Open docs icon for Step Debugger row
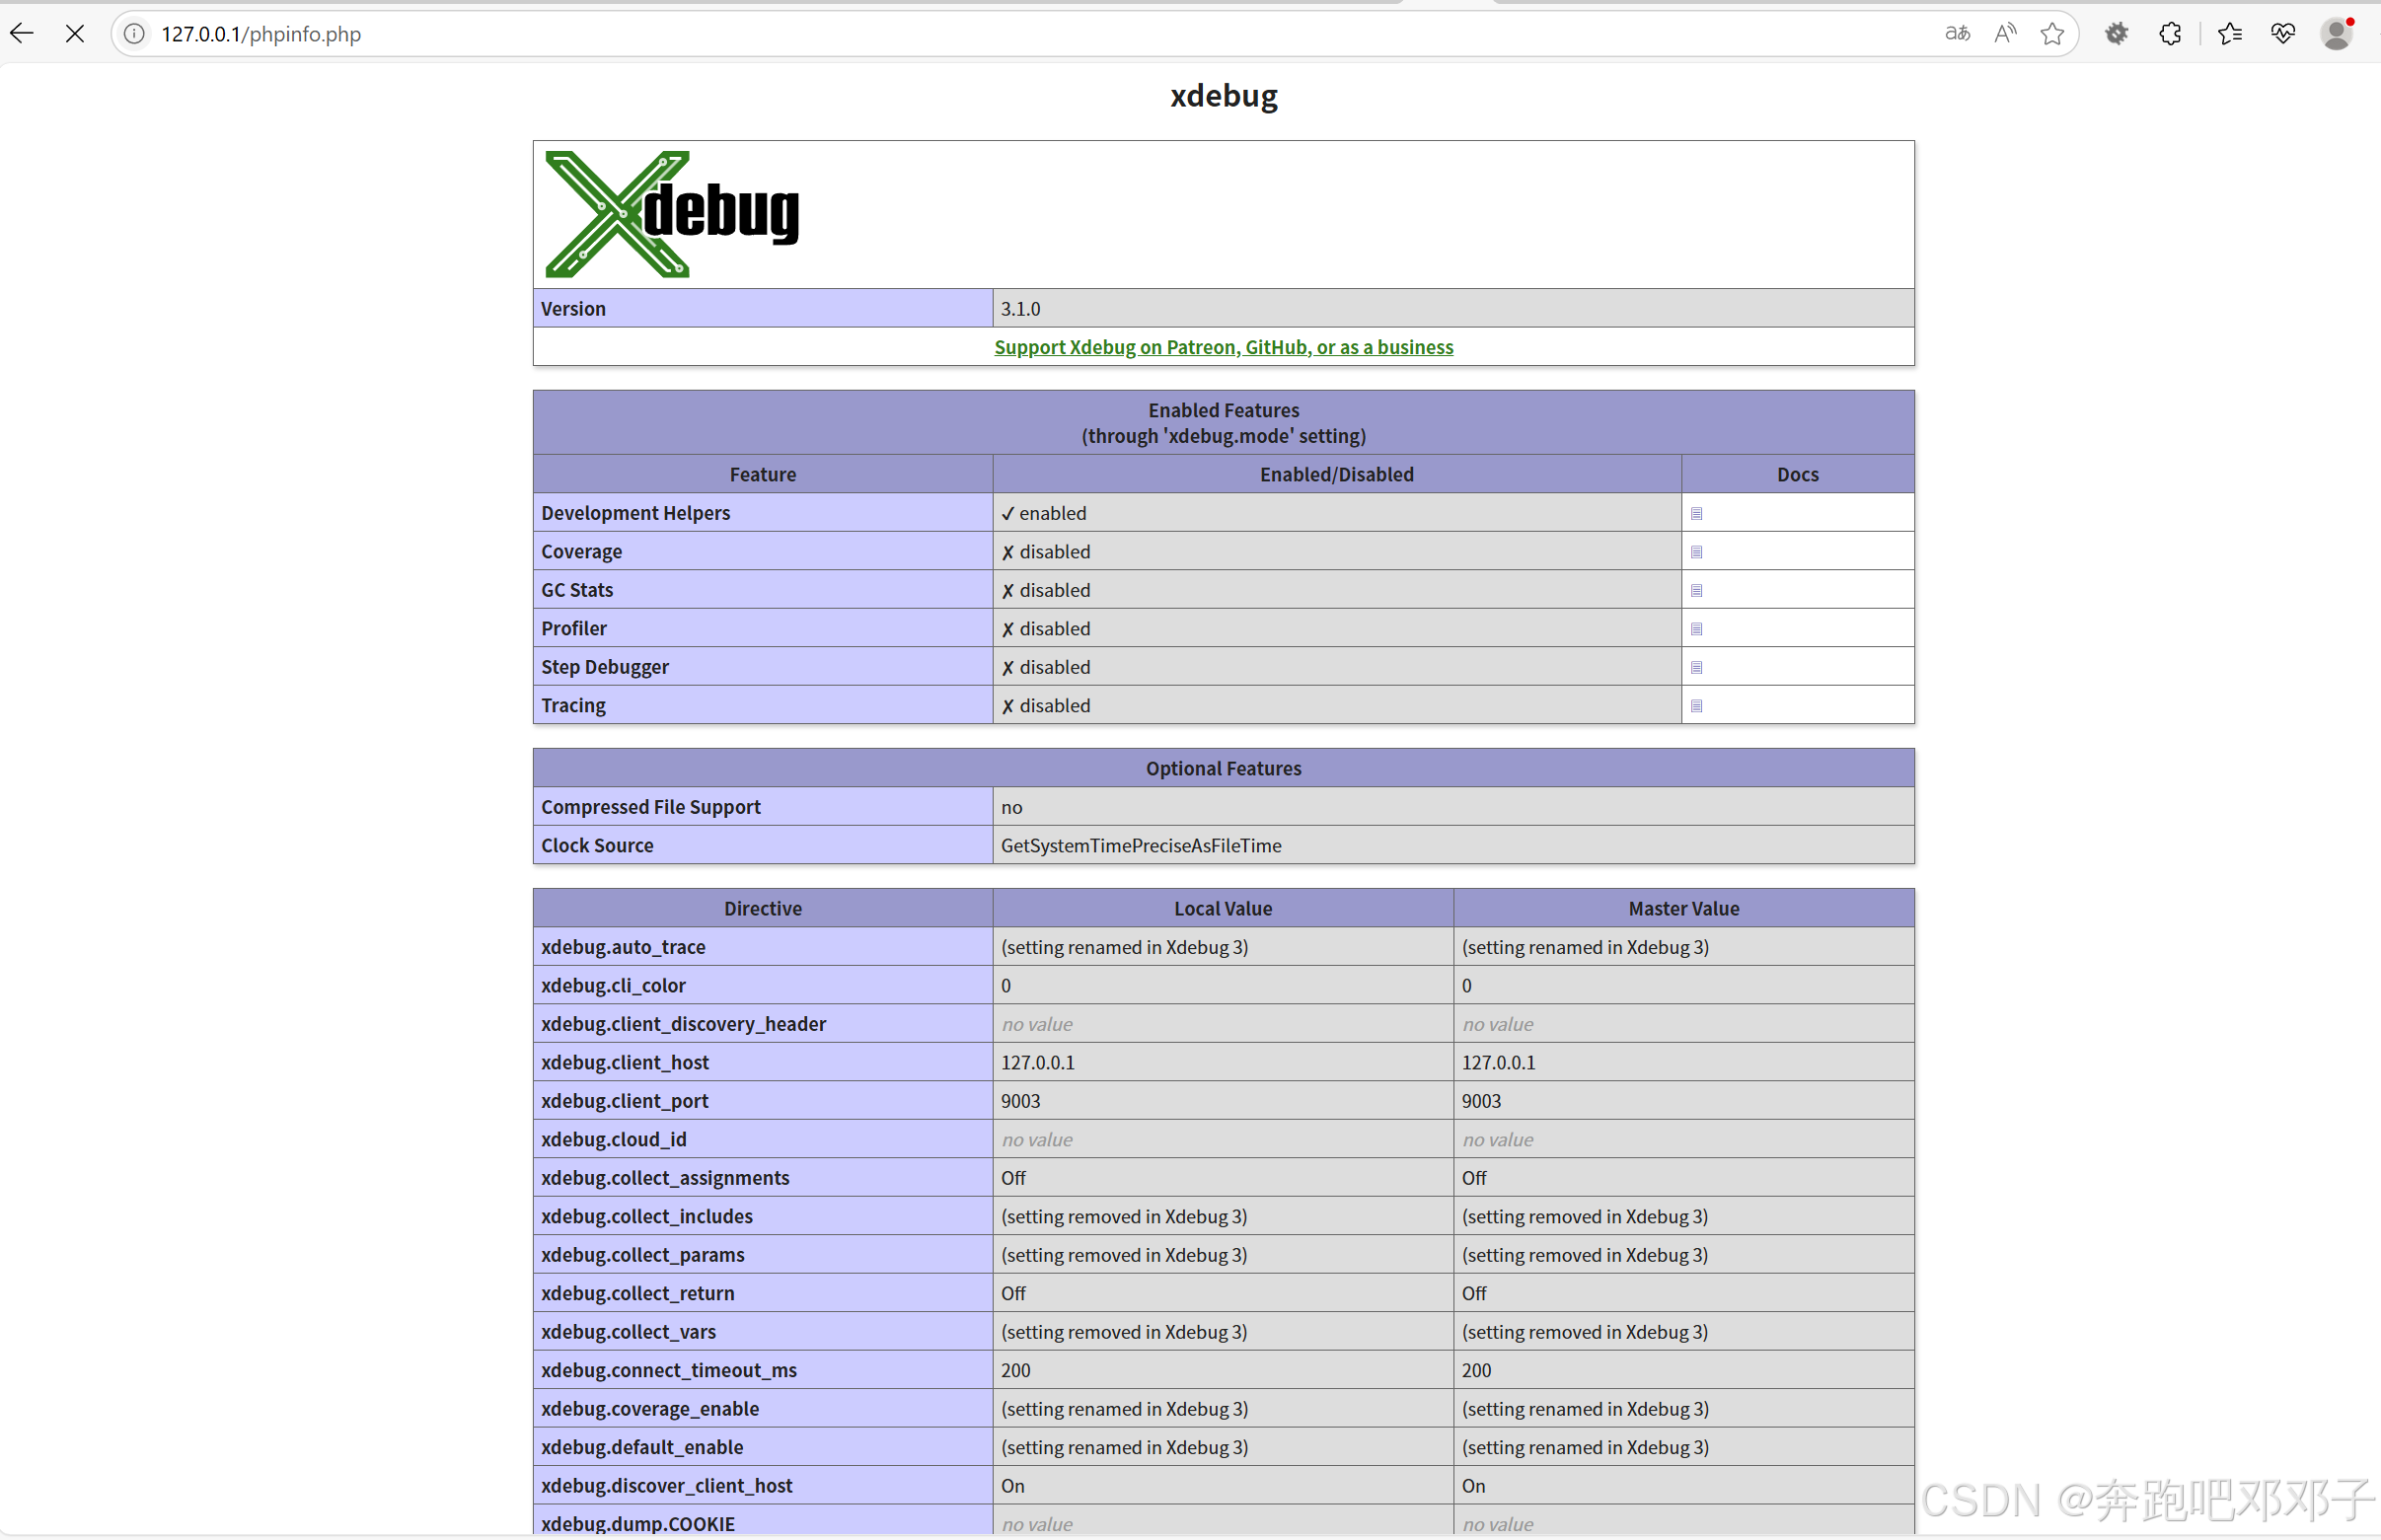This screenshot has height=1540, width=2381. click(1696, 667)
